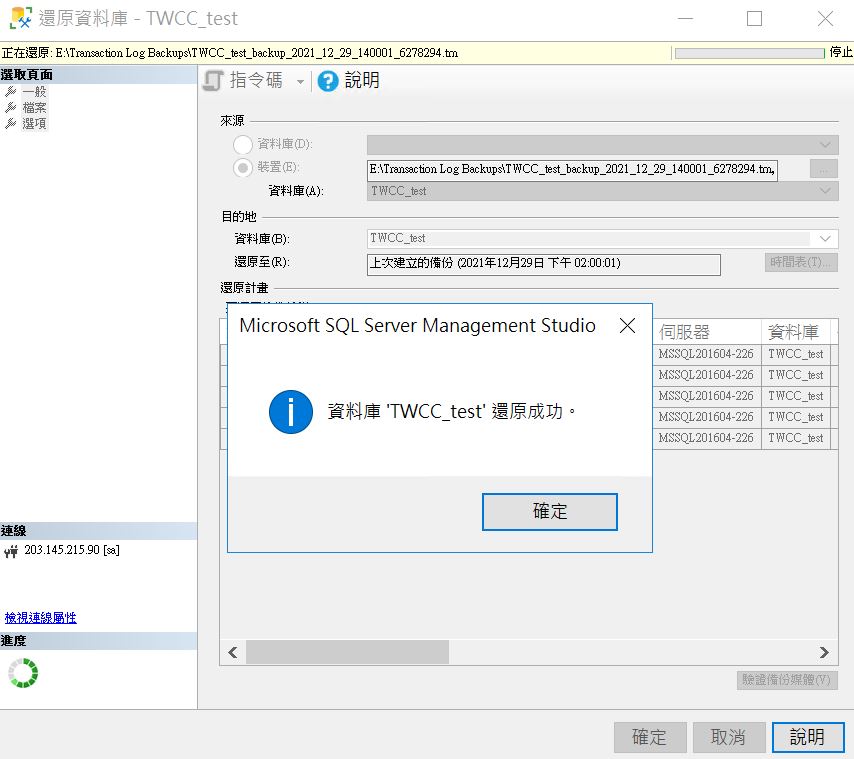Maximize the 還原資料庫 window
The height and width of the screenshot is (759, 854).
(754, 19)
